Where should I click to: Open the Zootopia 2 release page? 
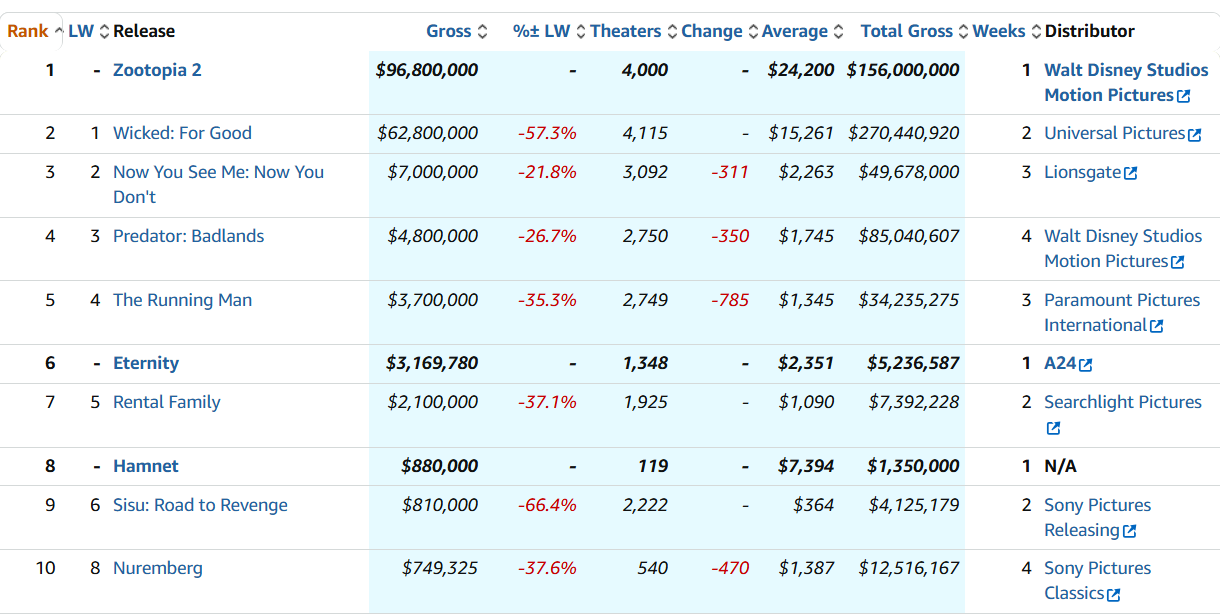coord(157,70)
